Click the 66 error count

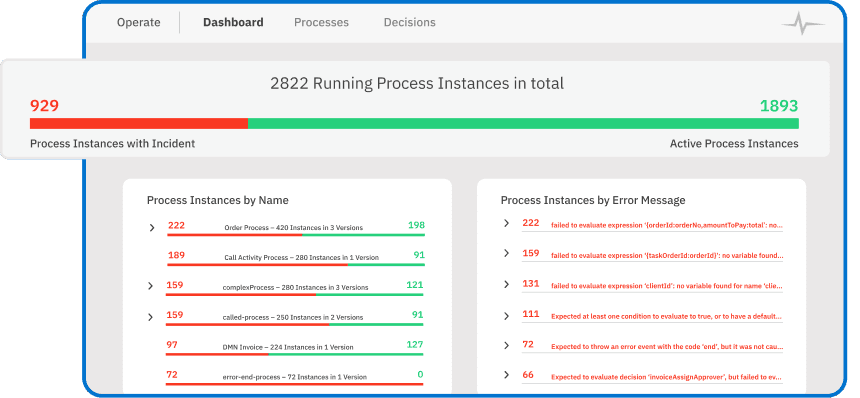click(528, 375)
